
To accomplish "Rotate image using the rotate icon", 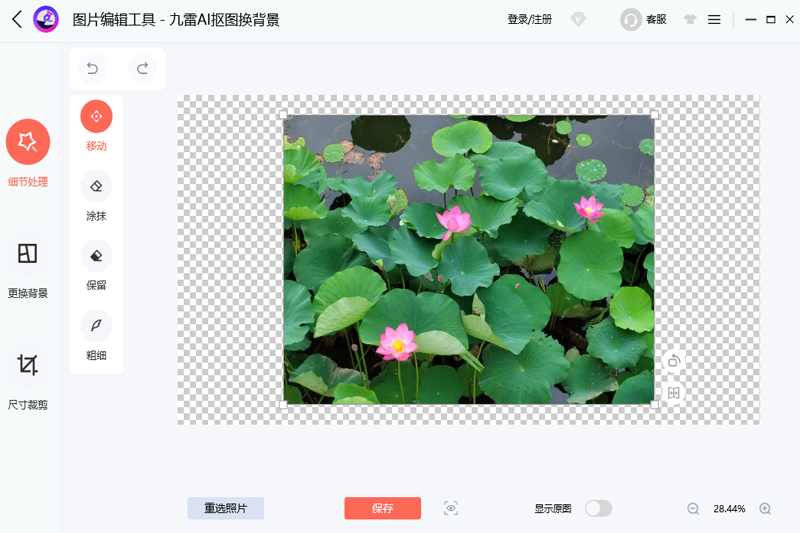I will pyautogui.click(x=674, y=361).
